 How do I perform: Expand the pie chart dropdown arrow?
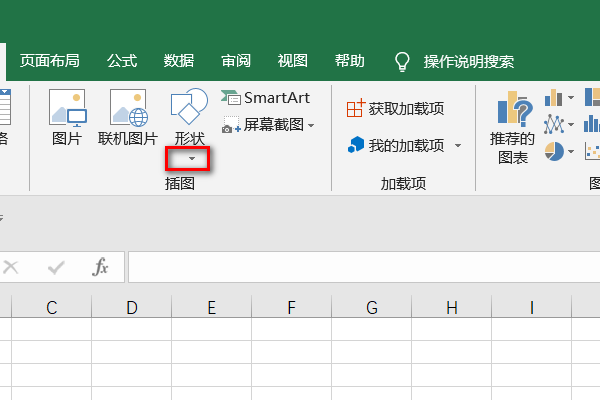coord(571,152)
